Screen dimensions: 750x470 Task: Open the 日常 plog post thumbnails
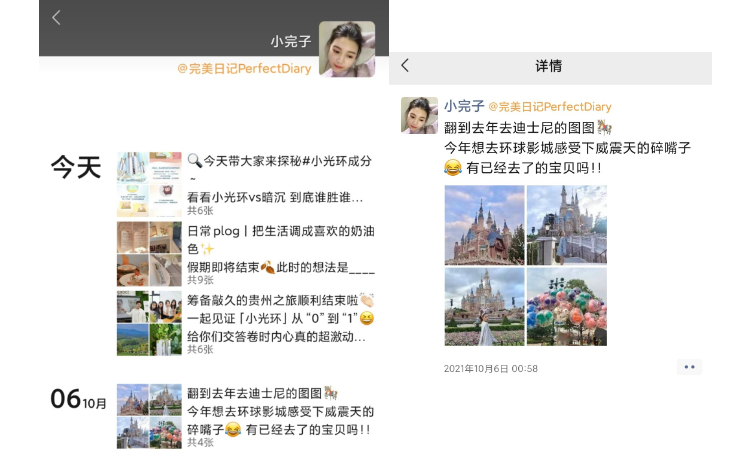149,253
